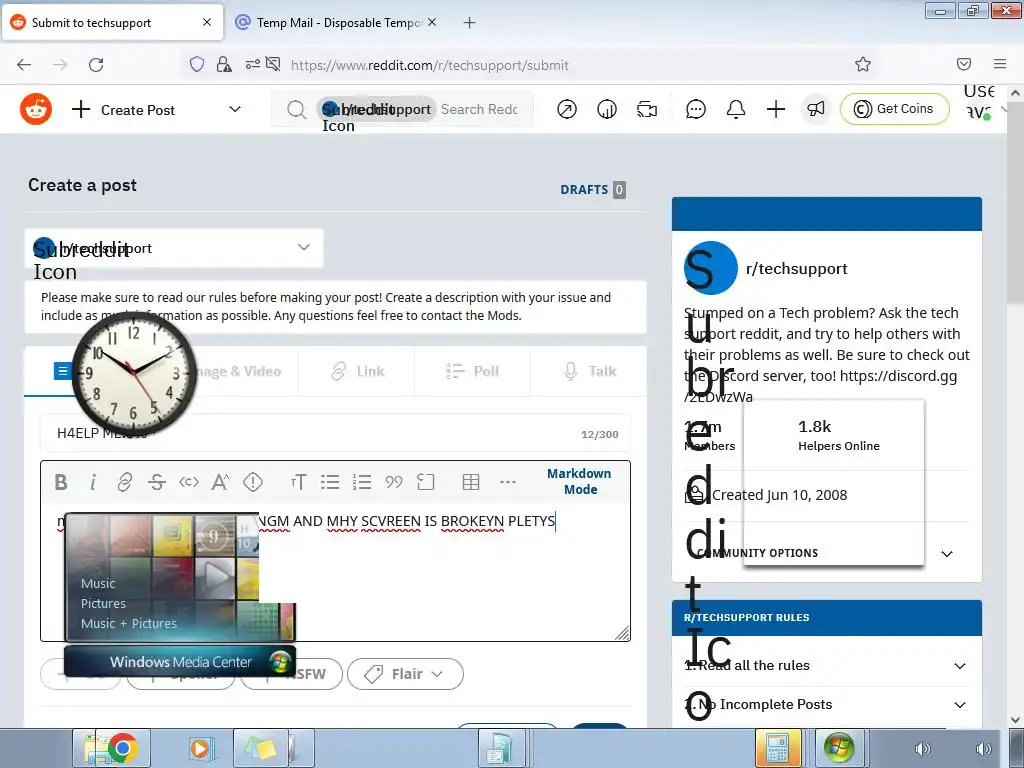Switch editor to Markdown Mode

click(579, 481)
